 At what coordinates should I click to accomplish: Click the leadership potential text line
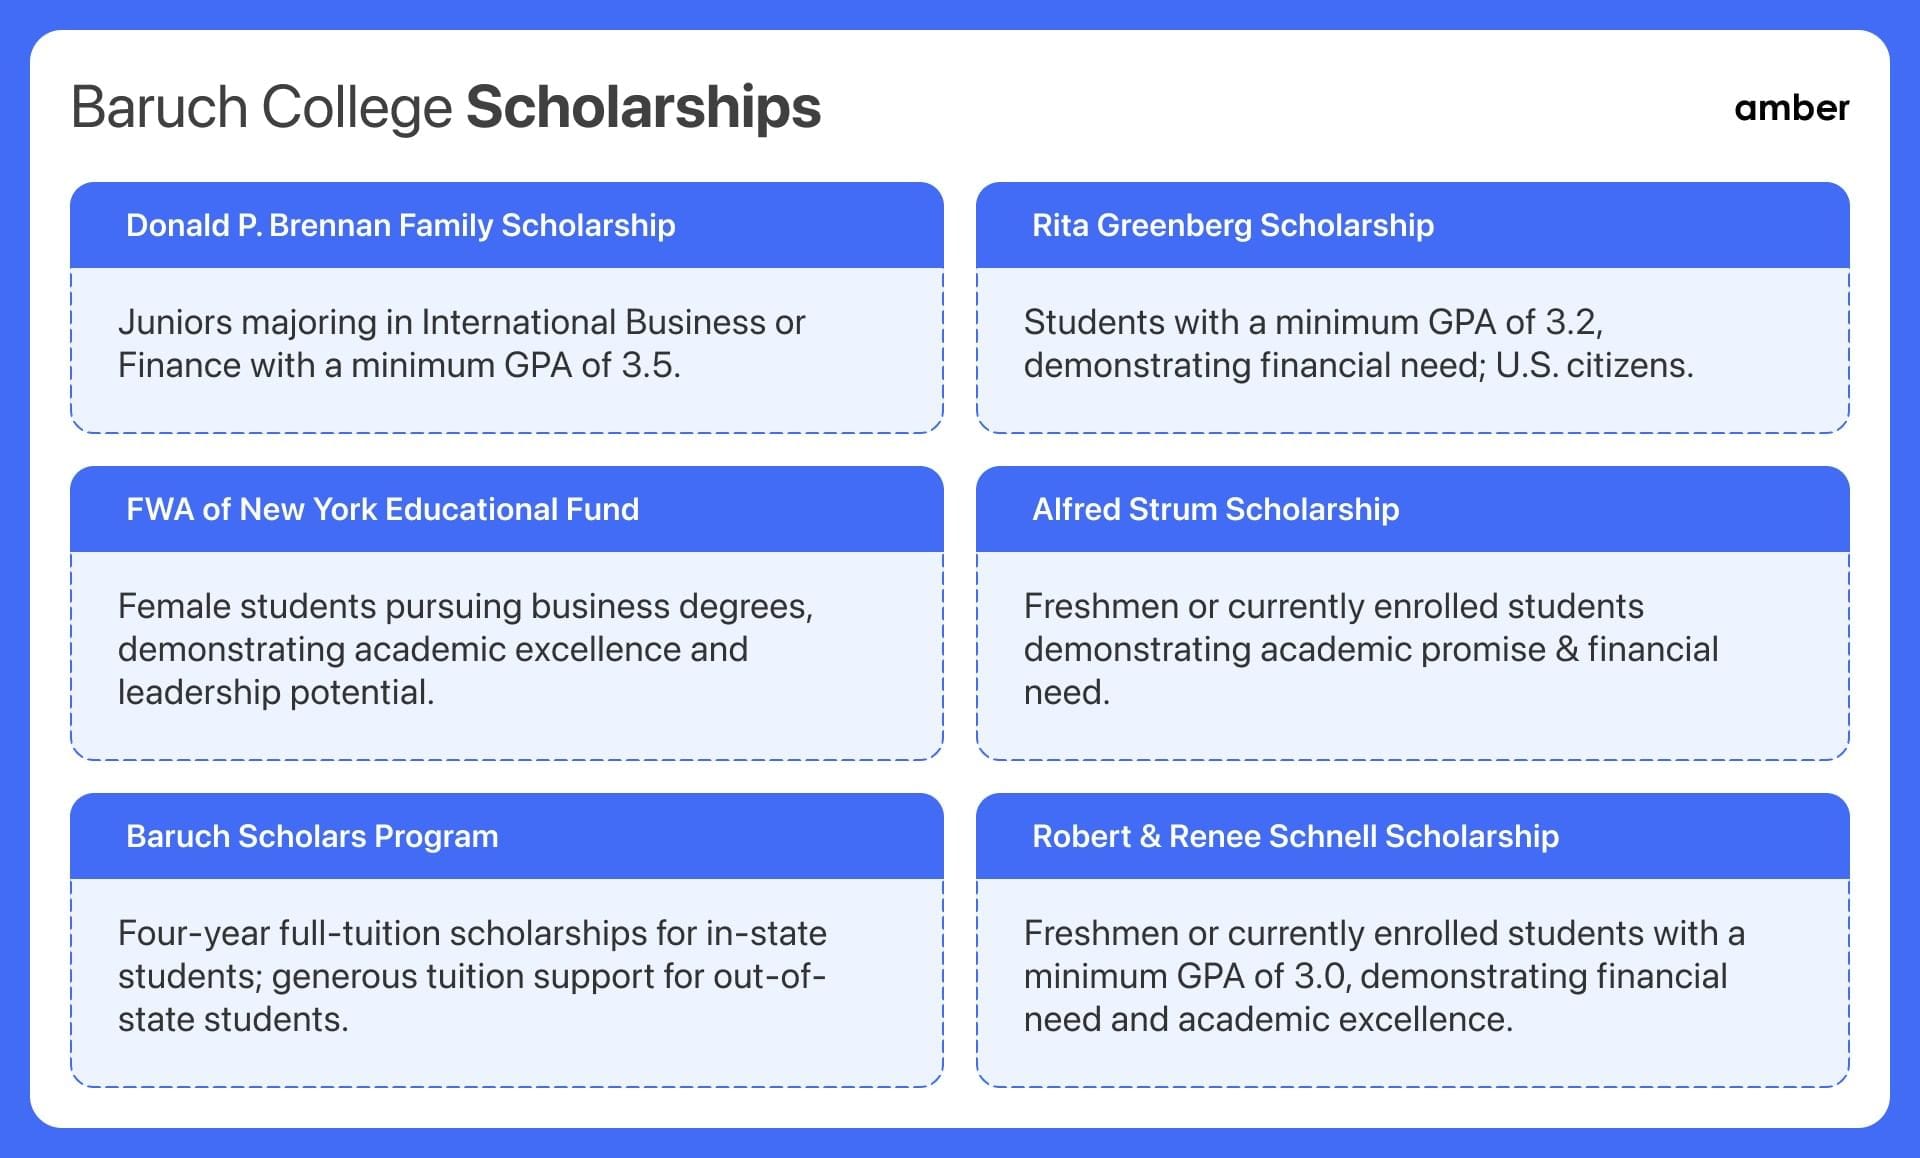(276, 692)
